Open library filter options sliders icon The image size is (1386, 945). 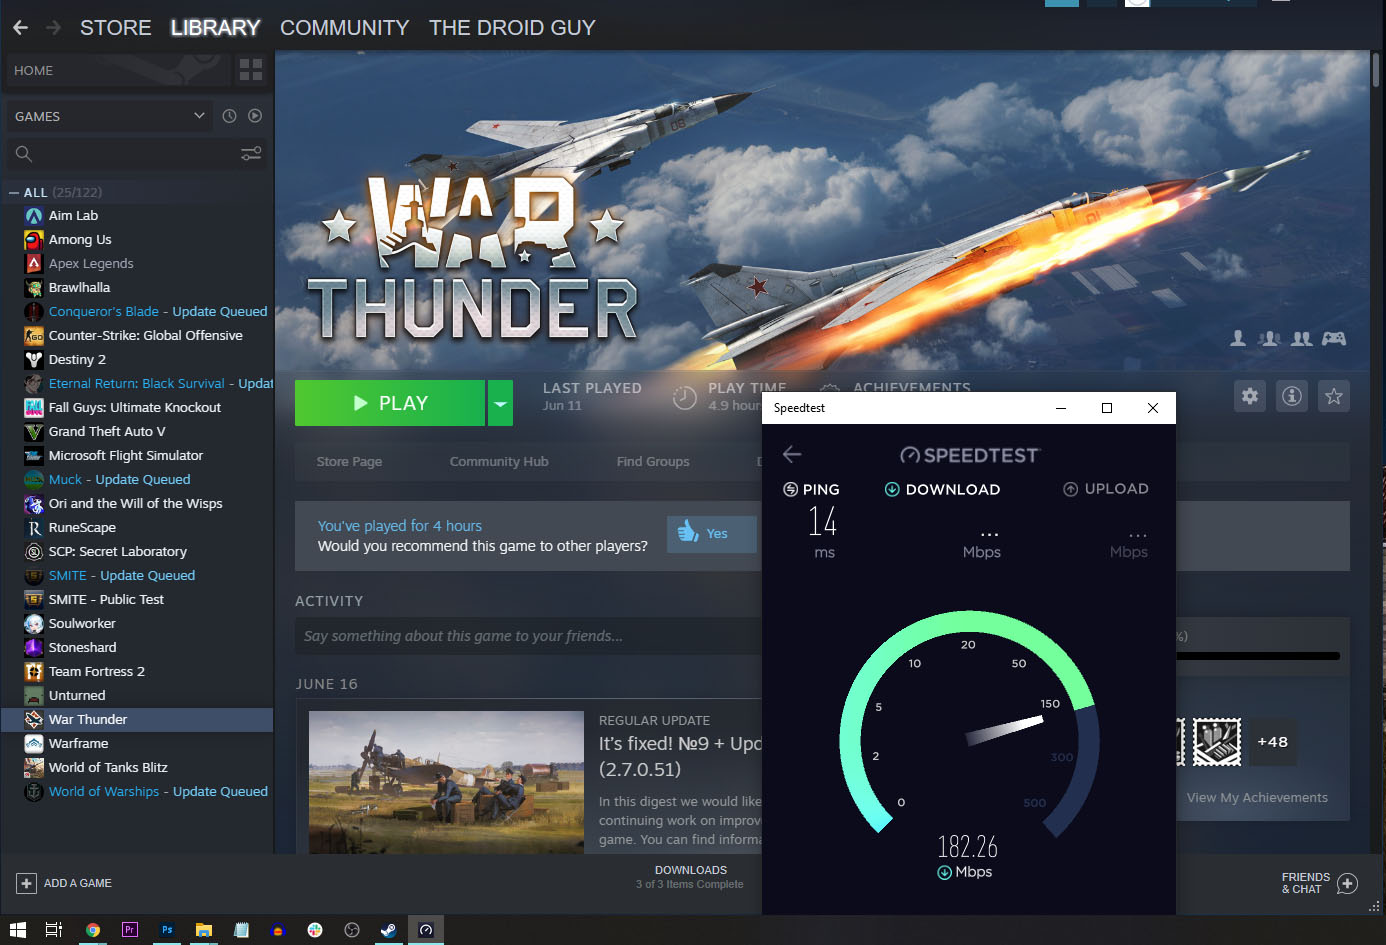(250, 154)
